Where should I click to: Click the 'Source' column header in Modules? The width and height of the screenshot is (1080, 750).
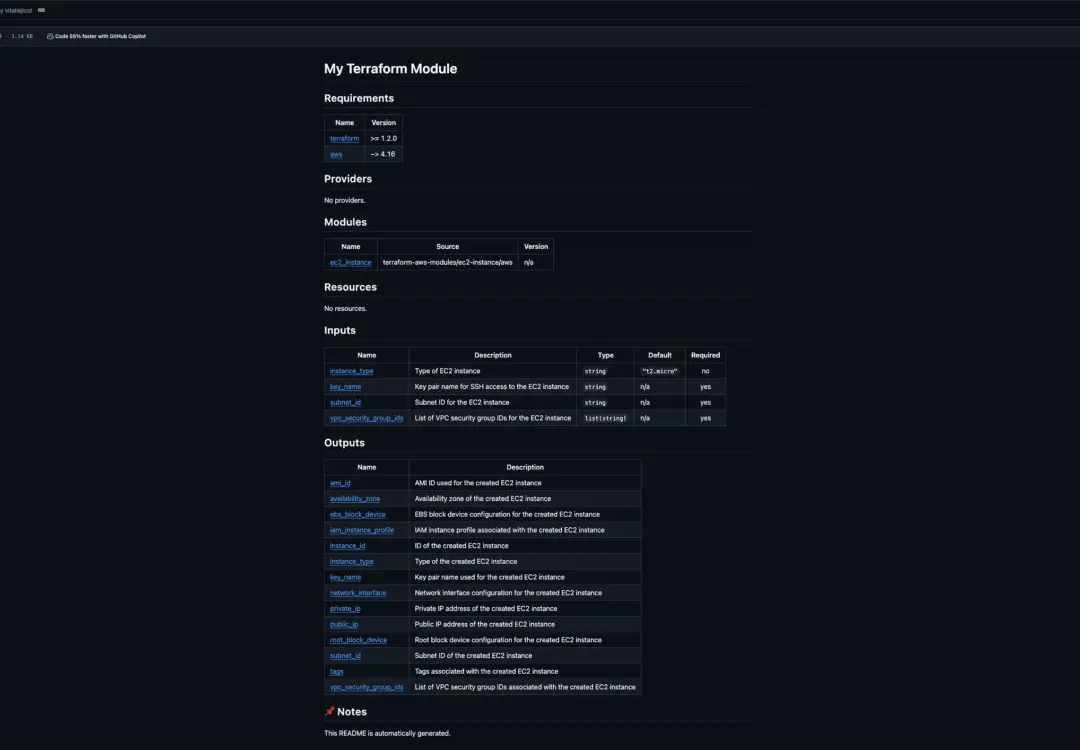448,247
